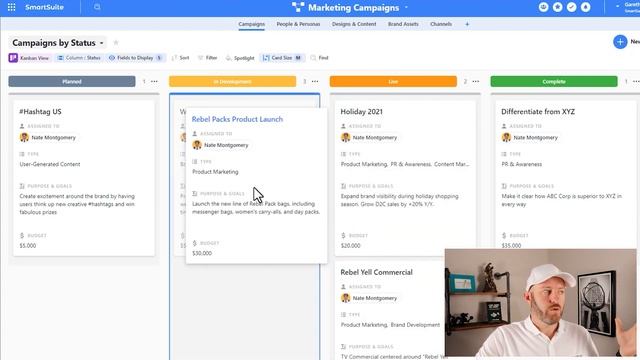Open the Designs & Content tab

tap(354, 24)
